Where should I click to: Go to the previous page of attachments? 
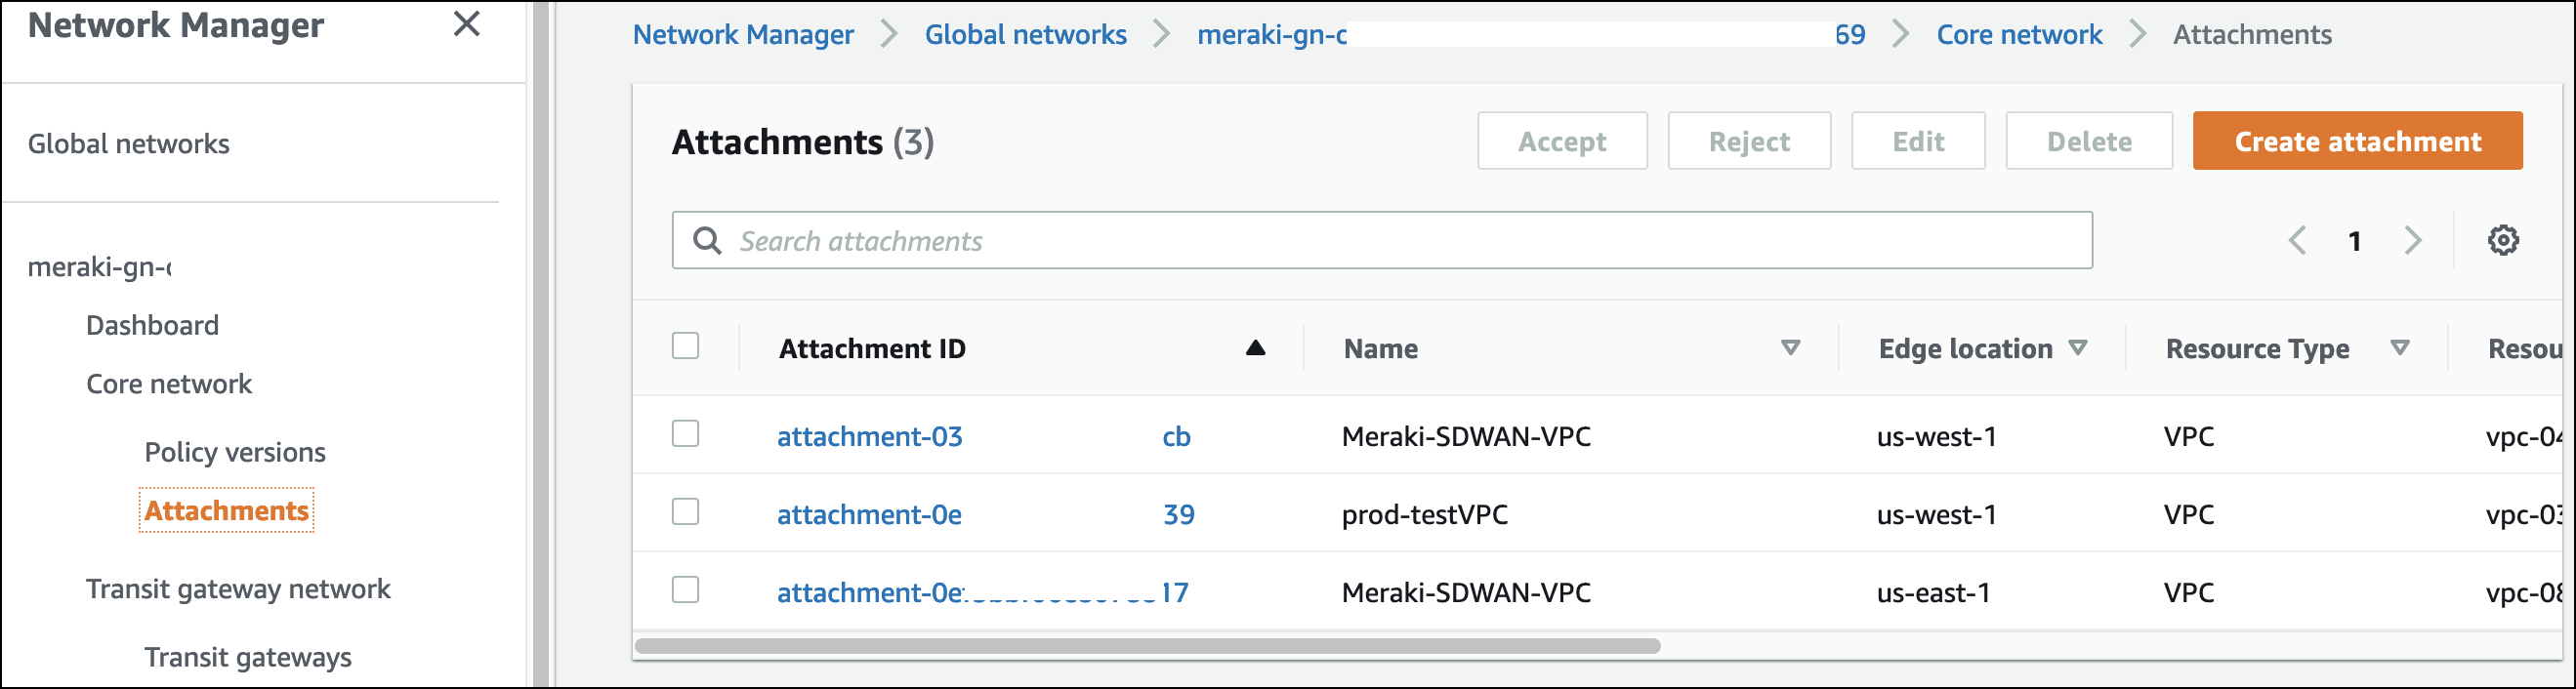point(2298,240)
